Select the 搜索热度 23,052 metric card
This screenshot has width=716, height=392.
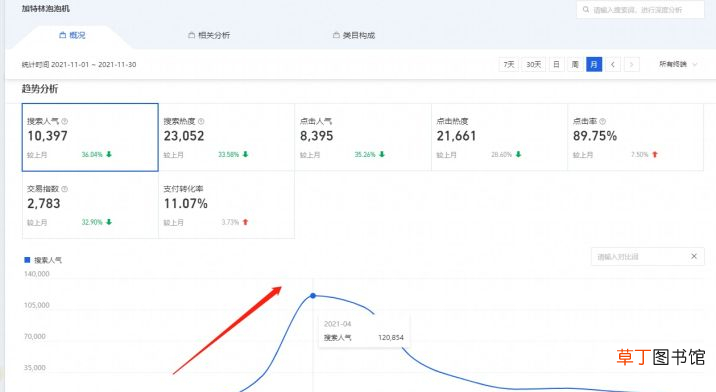point(226,138)
